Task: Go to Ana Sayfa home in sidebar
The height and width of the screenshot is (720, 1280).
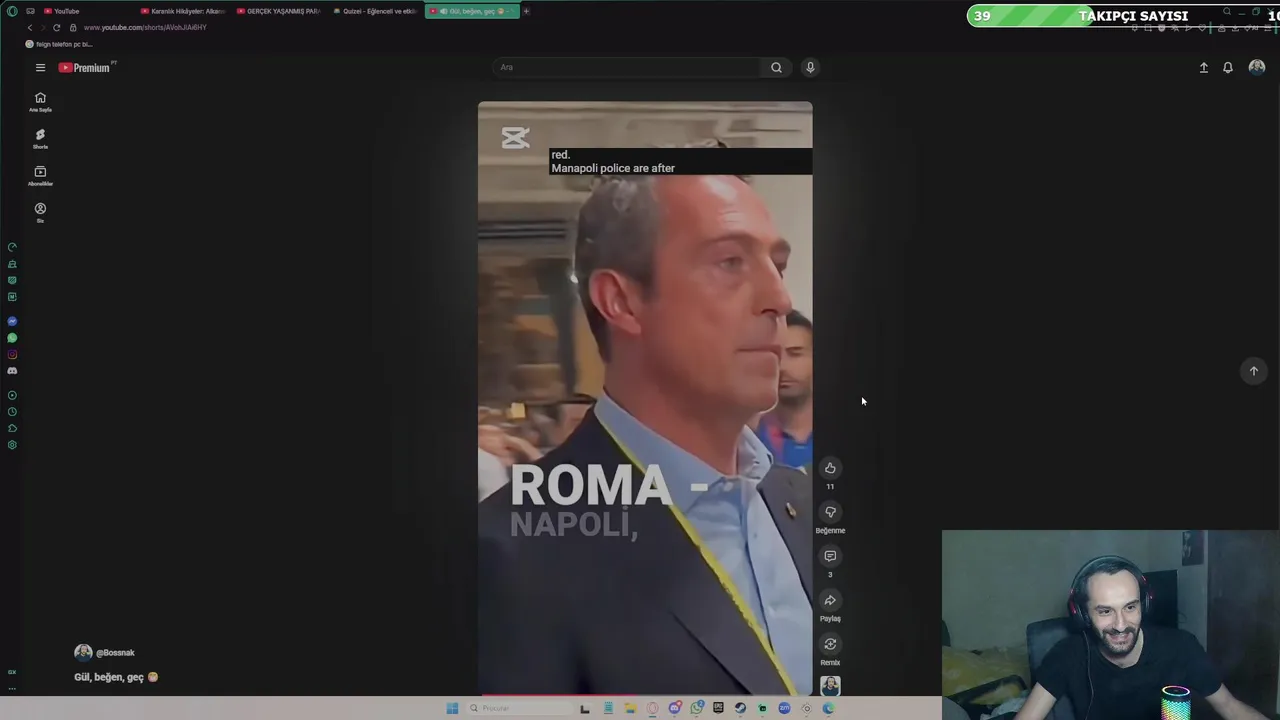Action: tap(40, 102)
